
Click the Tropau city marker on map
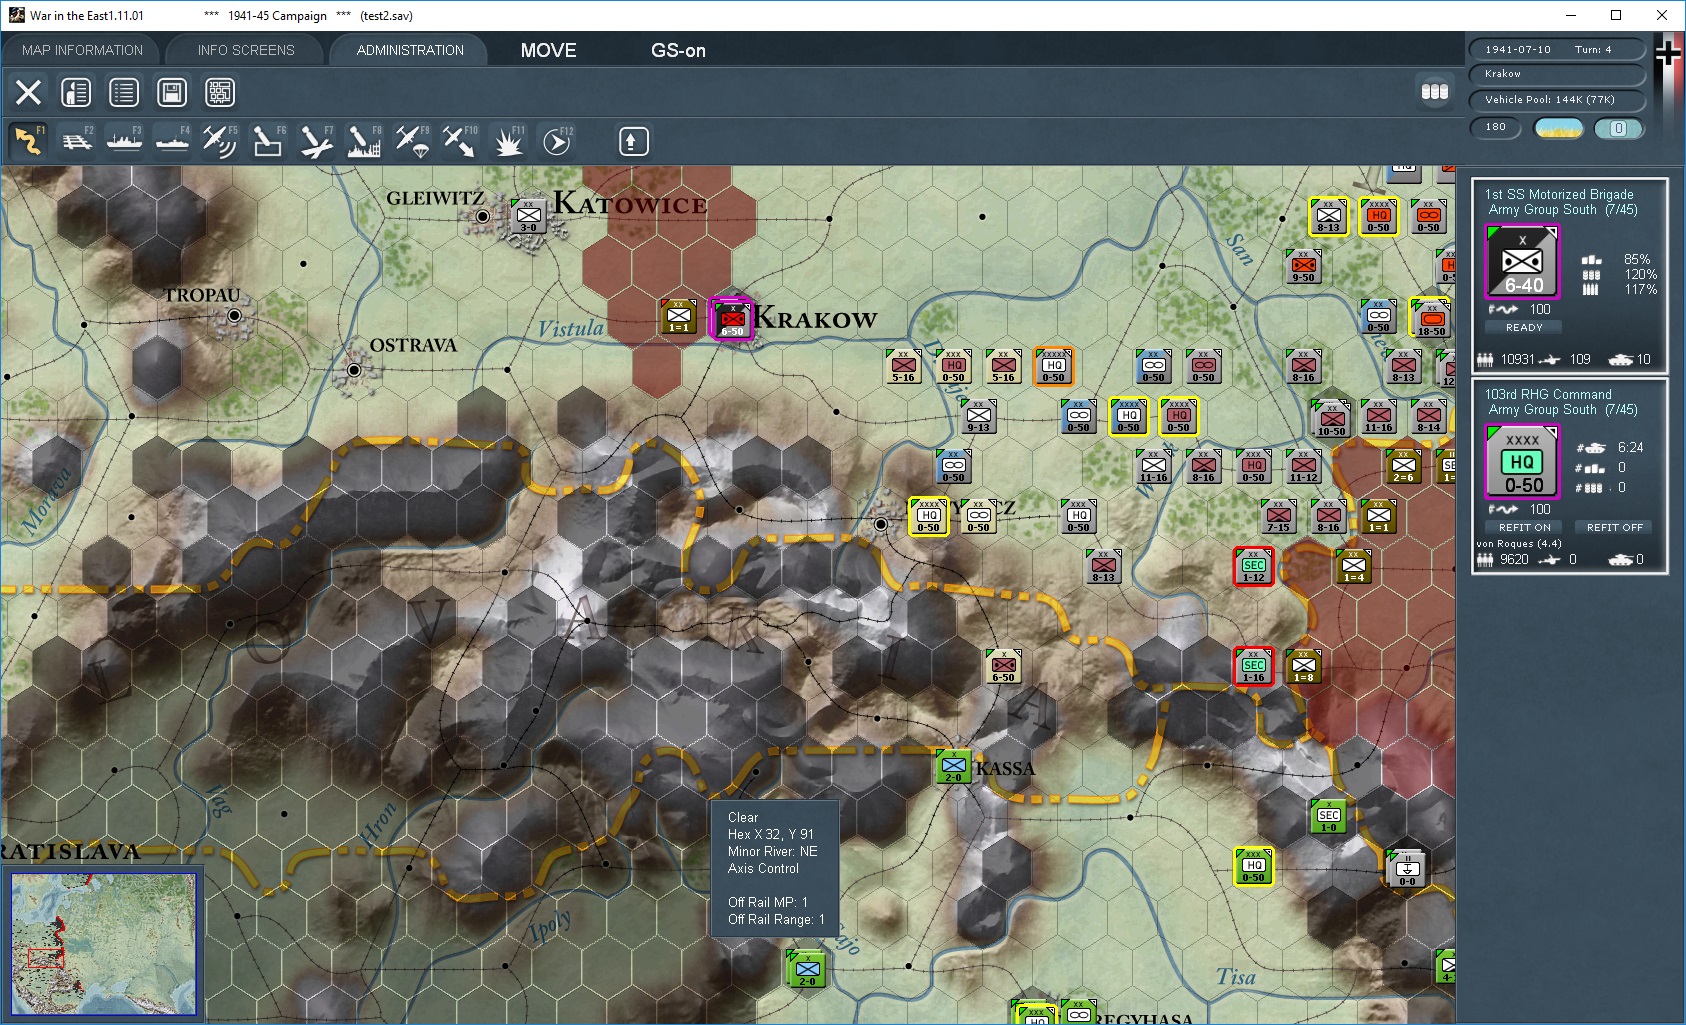click(x=234, y=315)
